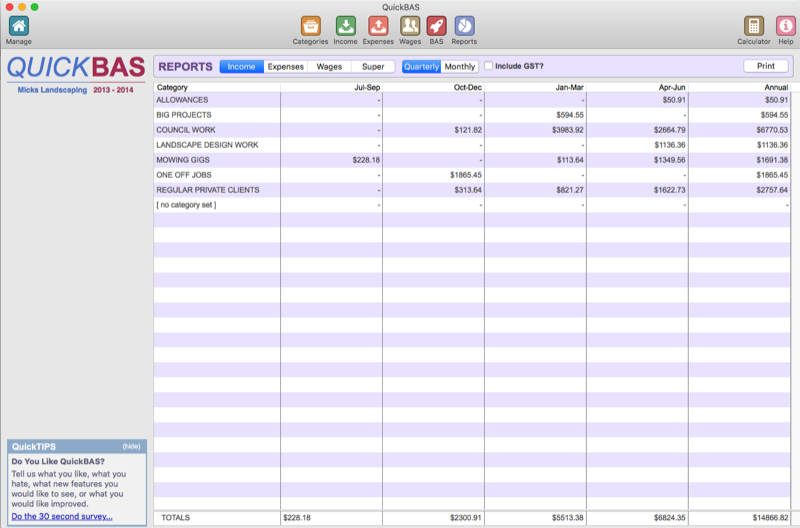
Task: Open the Reports pie chart icon
Action: pyautogui.click(x=464, y=26)
